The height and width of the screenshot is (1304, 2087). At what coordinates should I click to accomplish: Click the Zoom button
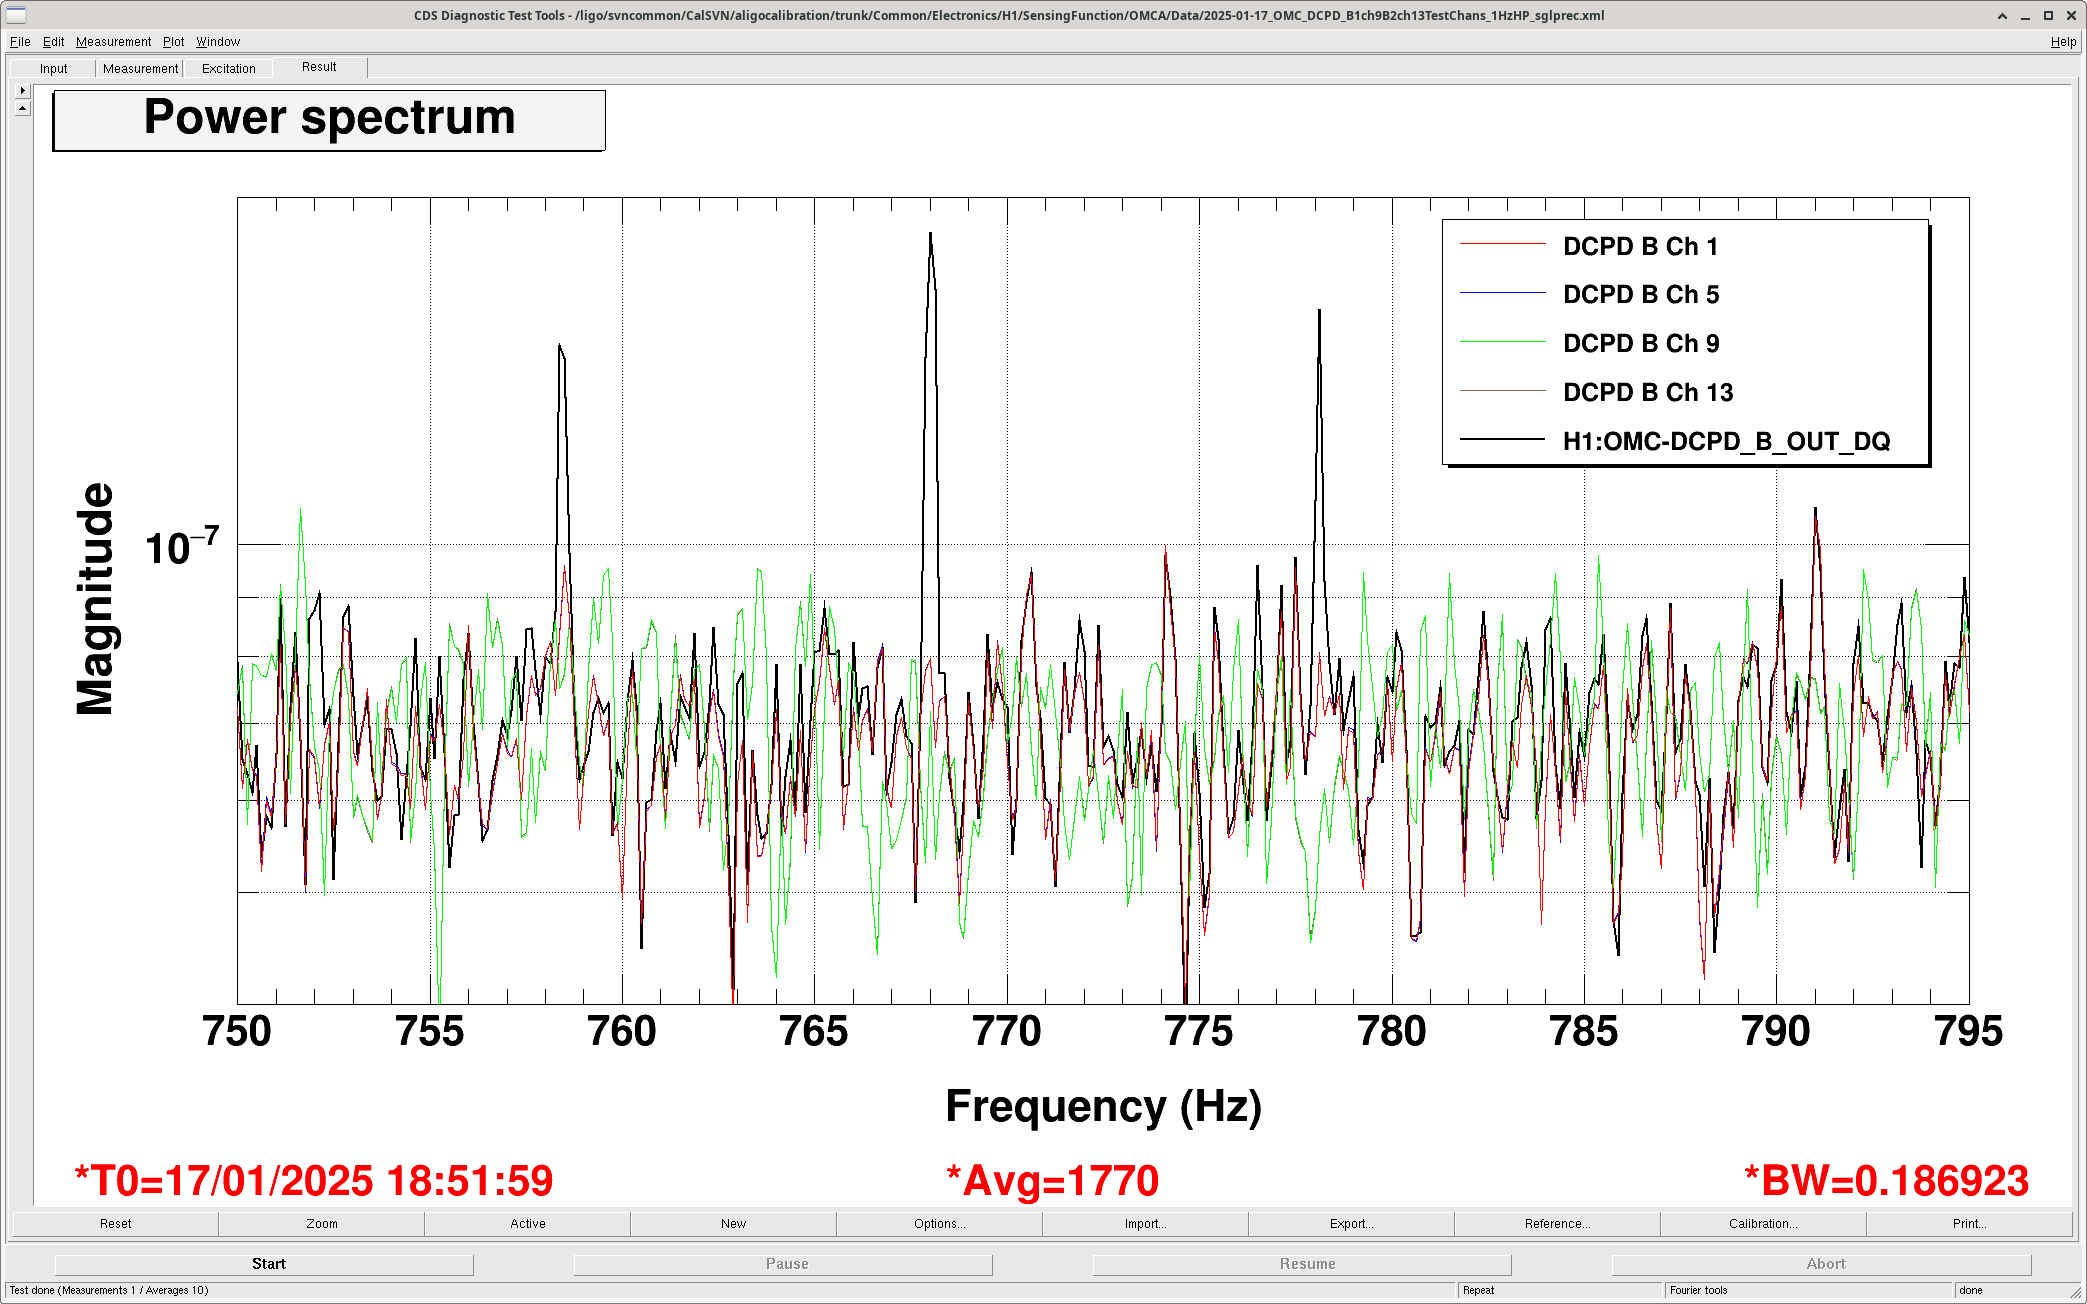coord(321,1223)
